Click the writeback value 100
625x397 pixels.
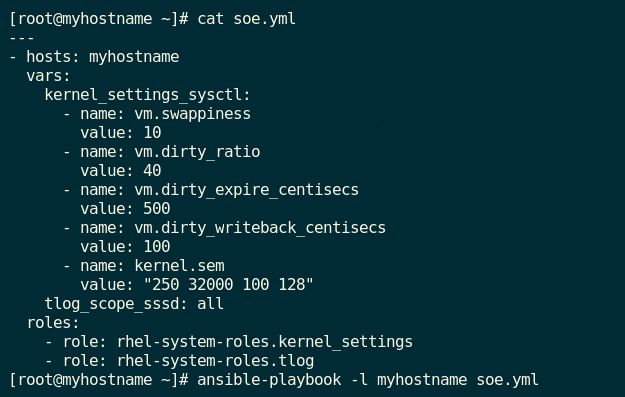[x=157, y=246]
